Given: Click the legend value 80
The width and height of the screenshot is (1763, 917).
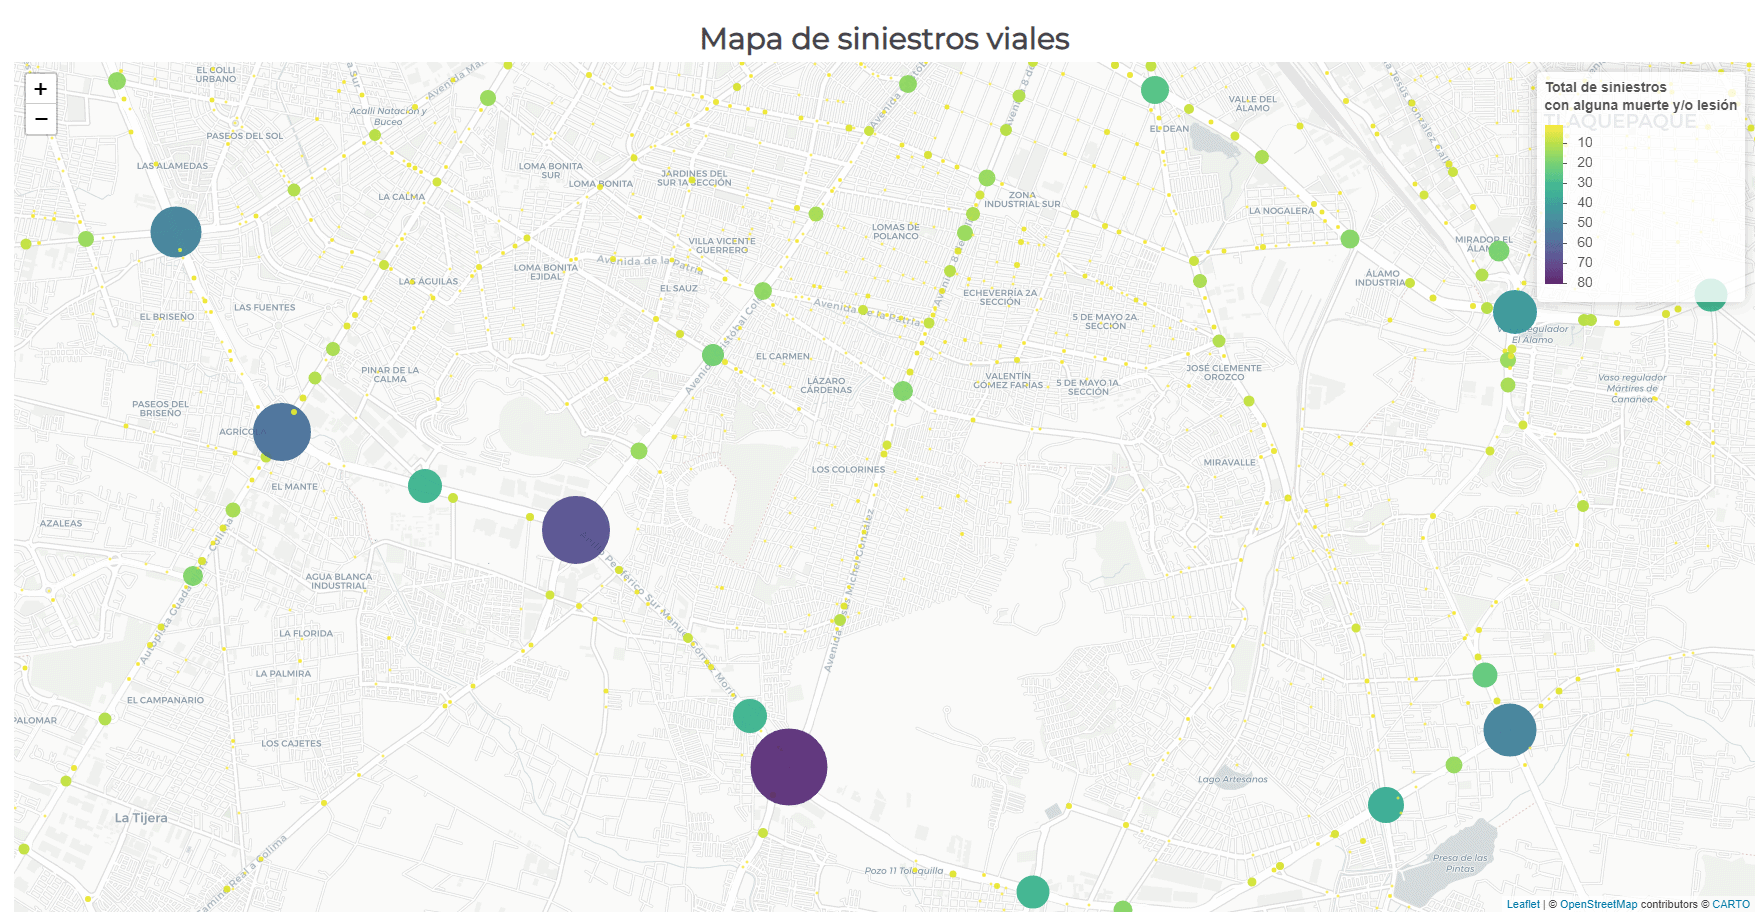Looking at the screenshot, I should 1585,282.
